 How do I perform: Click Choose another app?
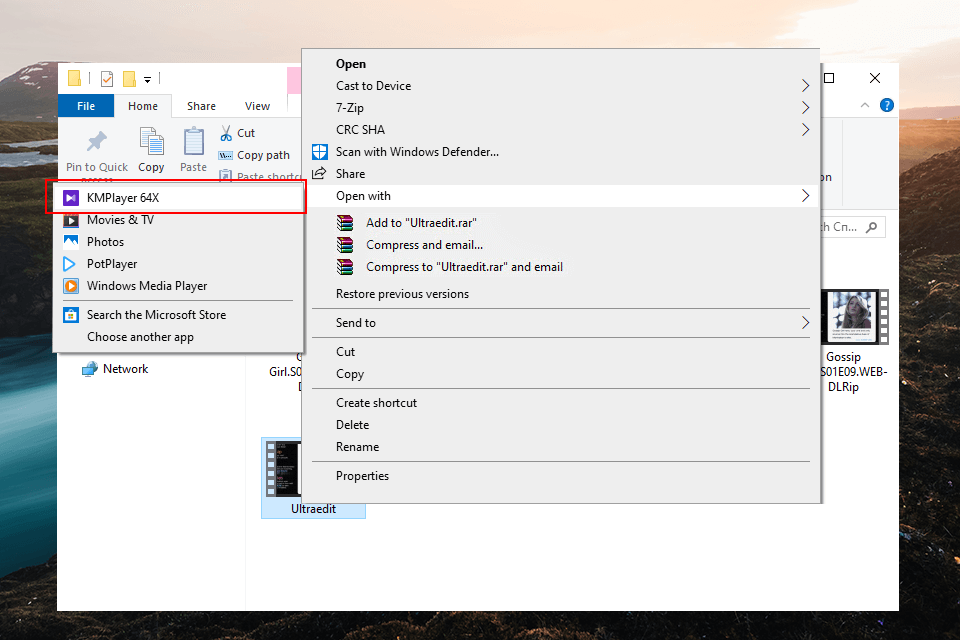tap(140, 337)
